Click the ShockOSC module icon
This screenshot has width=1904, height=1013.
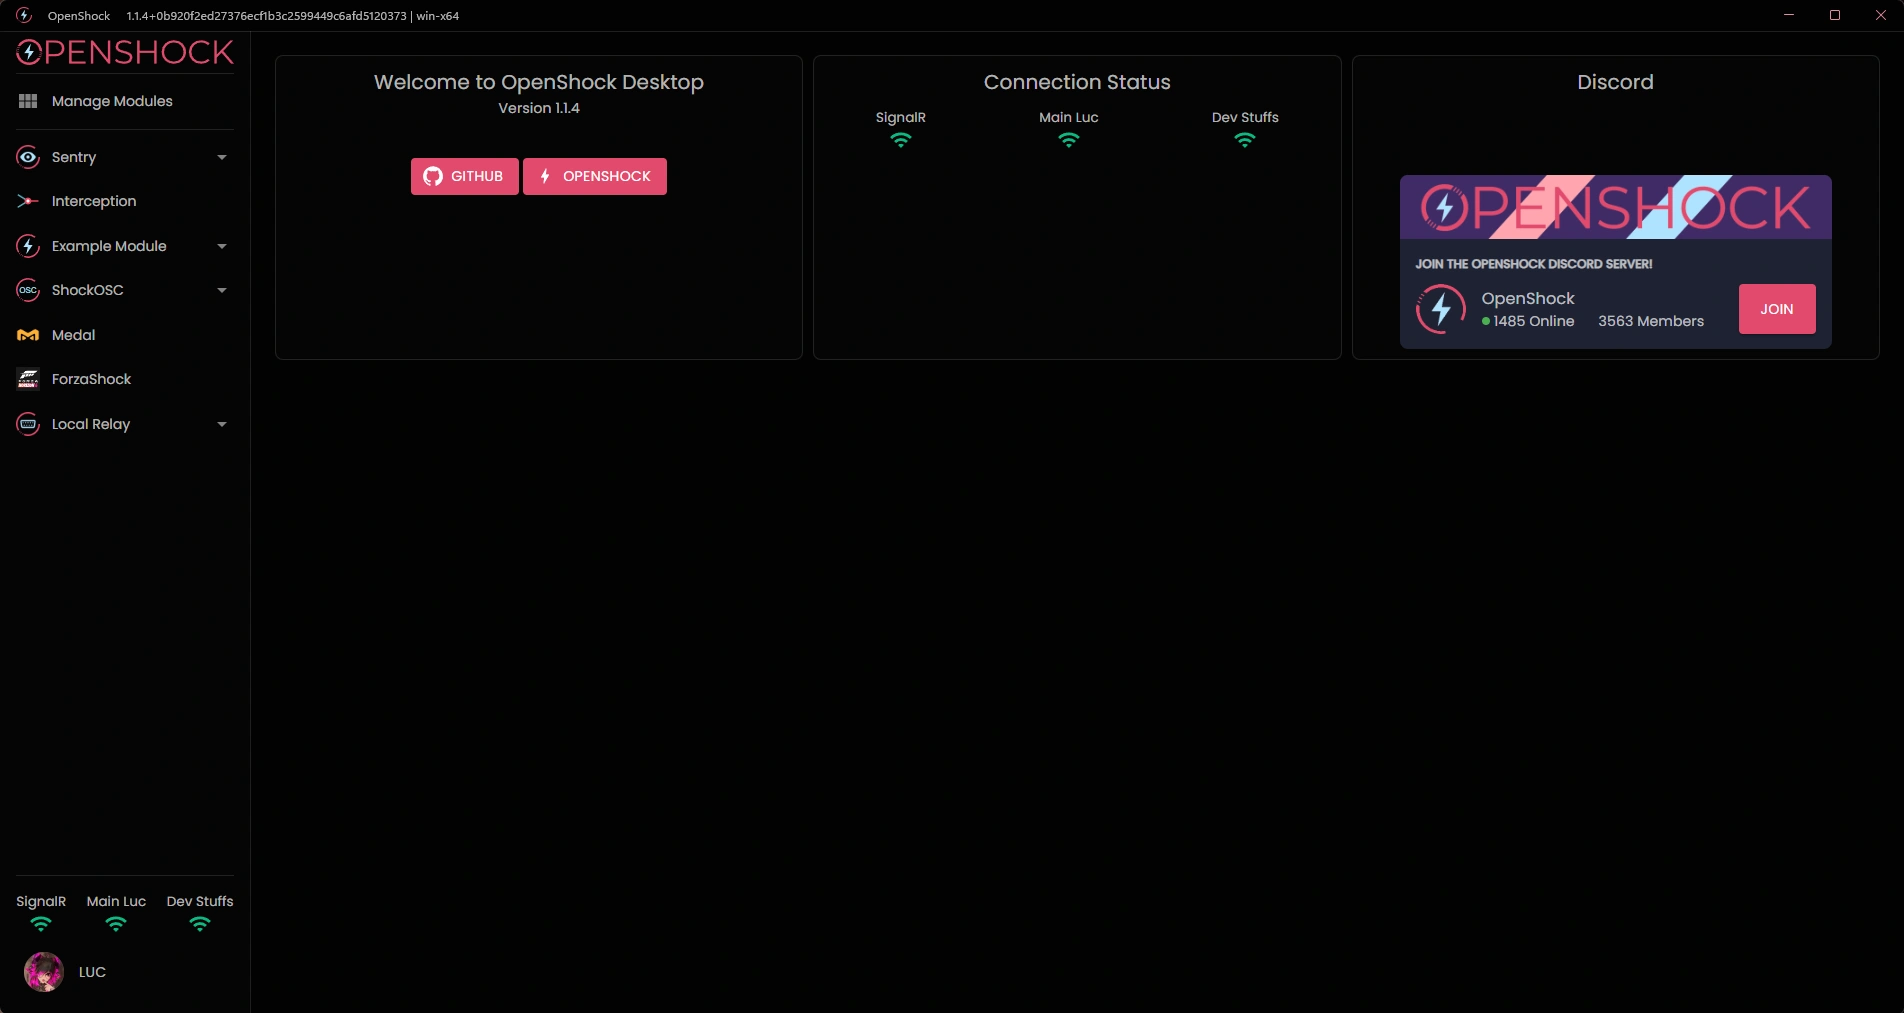[28, 290]
